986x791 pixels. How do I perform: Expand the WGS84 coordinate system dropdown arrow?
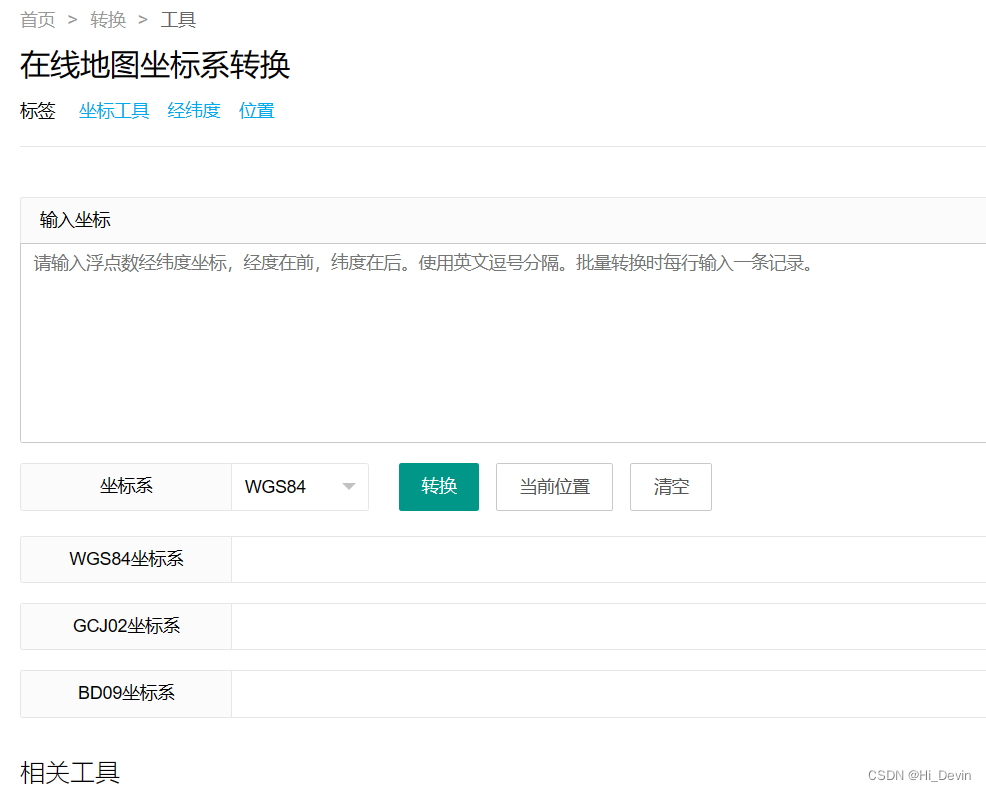click(349, 487)
